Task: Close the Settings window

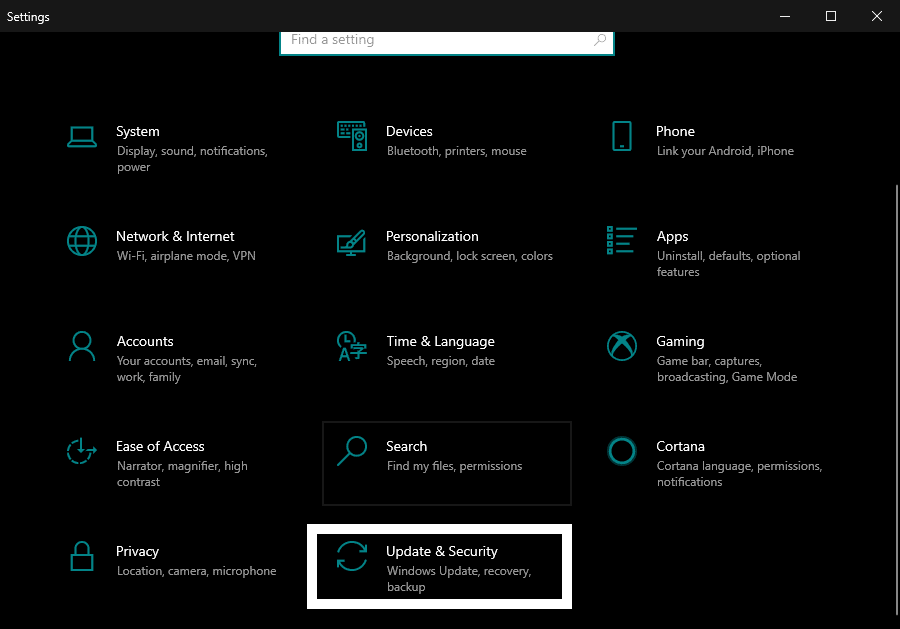Action: click(x=876, y=16)
